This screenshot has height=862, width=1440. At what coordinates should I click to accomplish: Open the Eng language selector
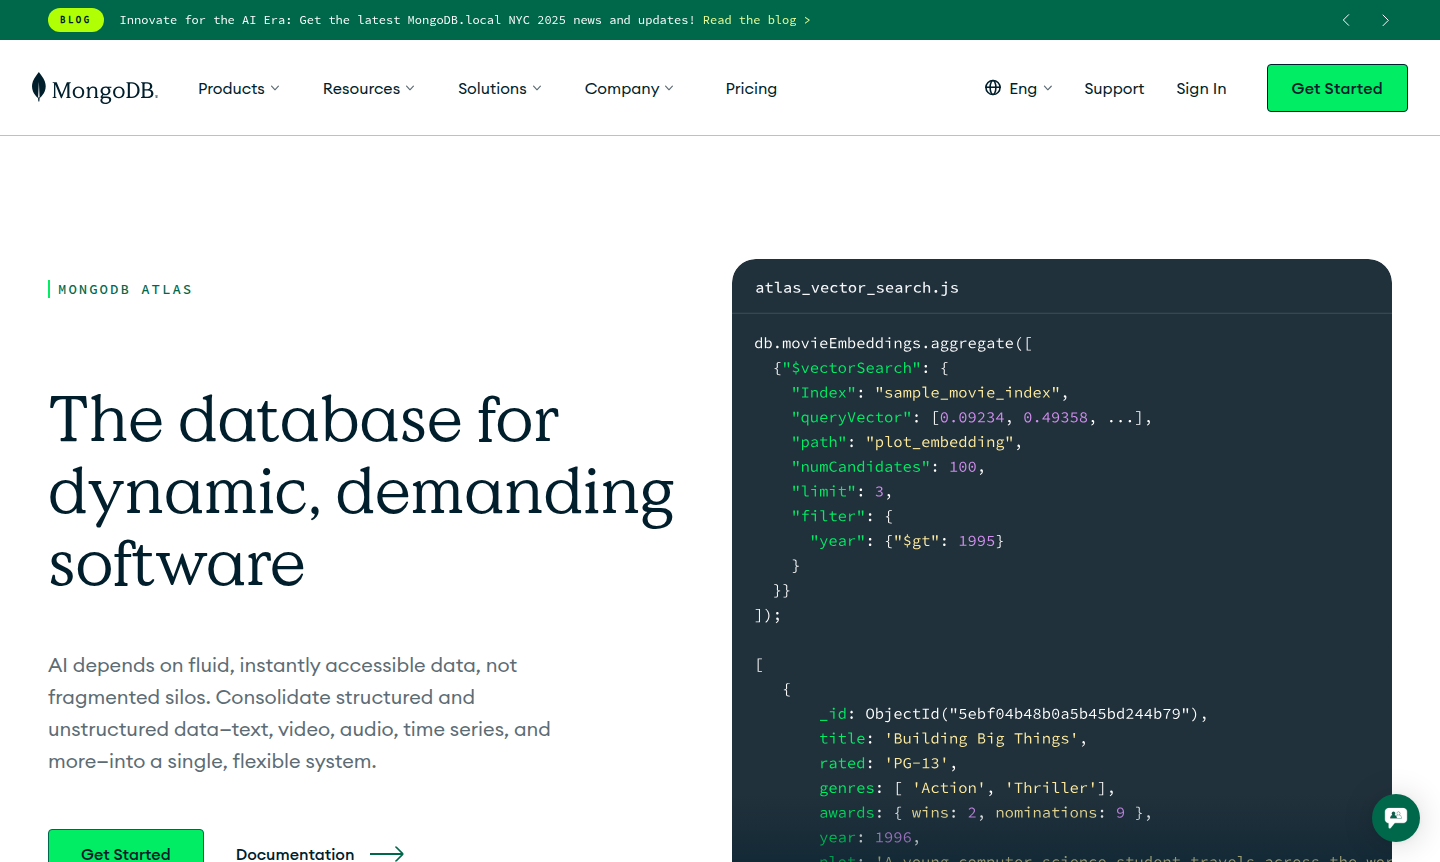[1022, 88]
